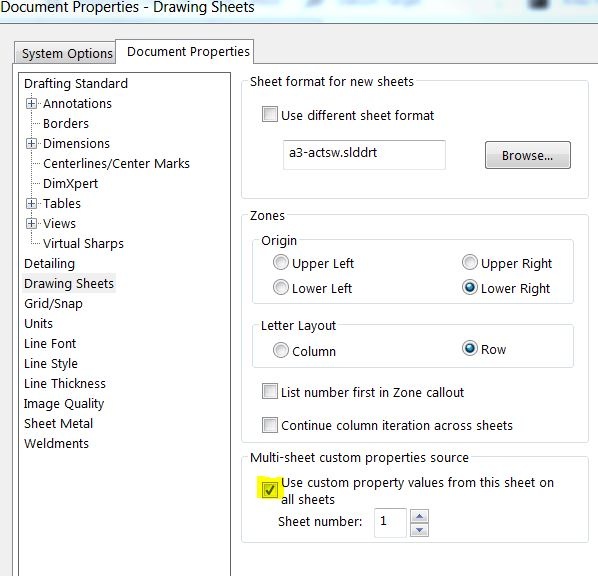Uncheck Use custom property values from this sheet
The width and height of the screenshot is (598, 576).
(270, 490)
